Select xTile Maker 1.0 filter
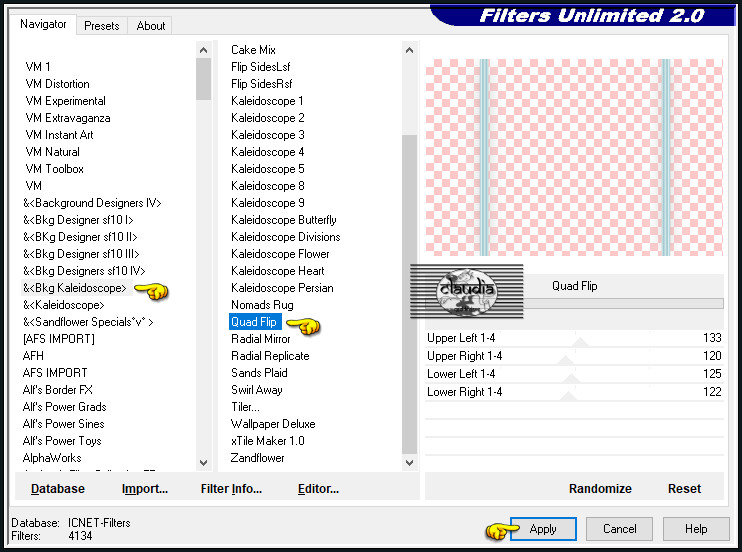Image resolution: width=742 pixels, height=552 pixels. [267, 441]
